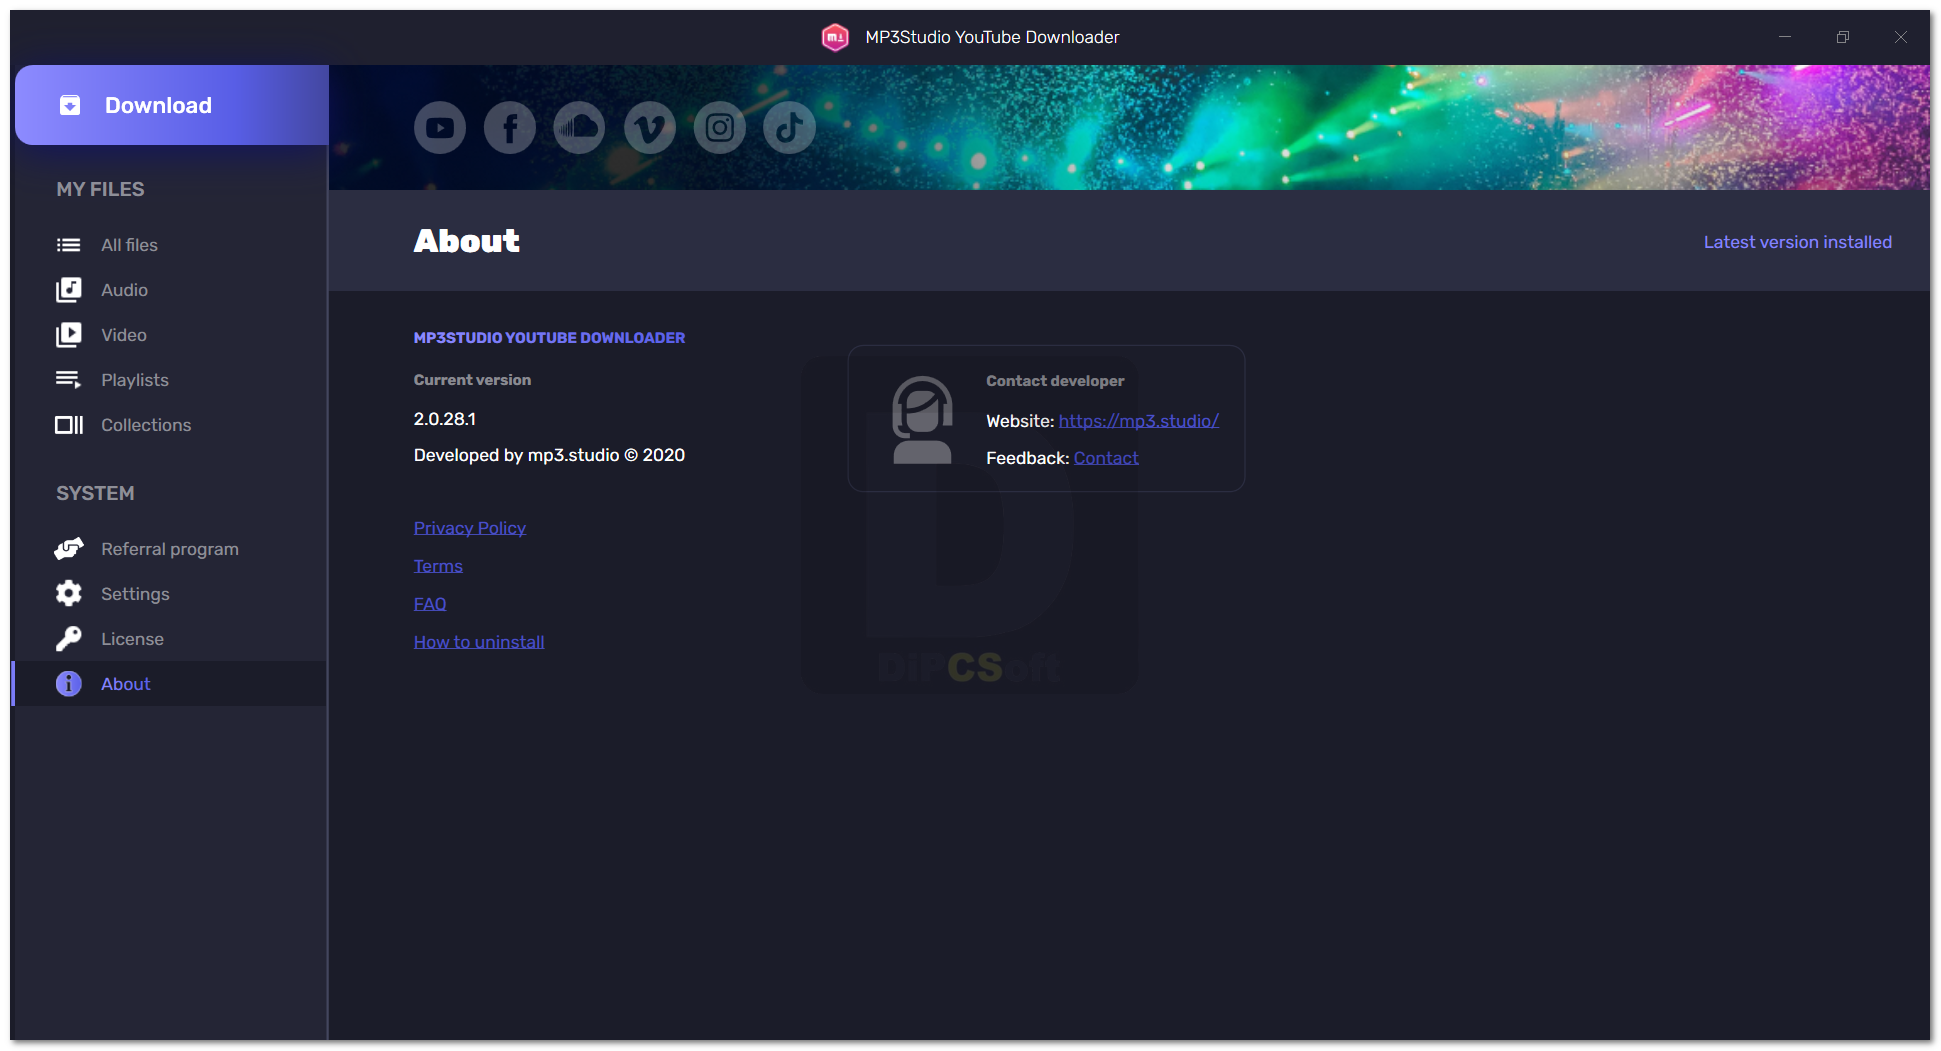This screenshot has width=1941, height=1051.
Task: Click the About info icon
Action: tap(69, 684)
